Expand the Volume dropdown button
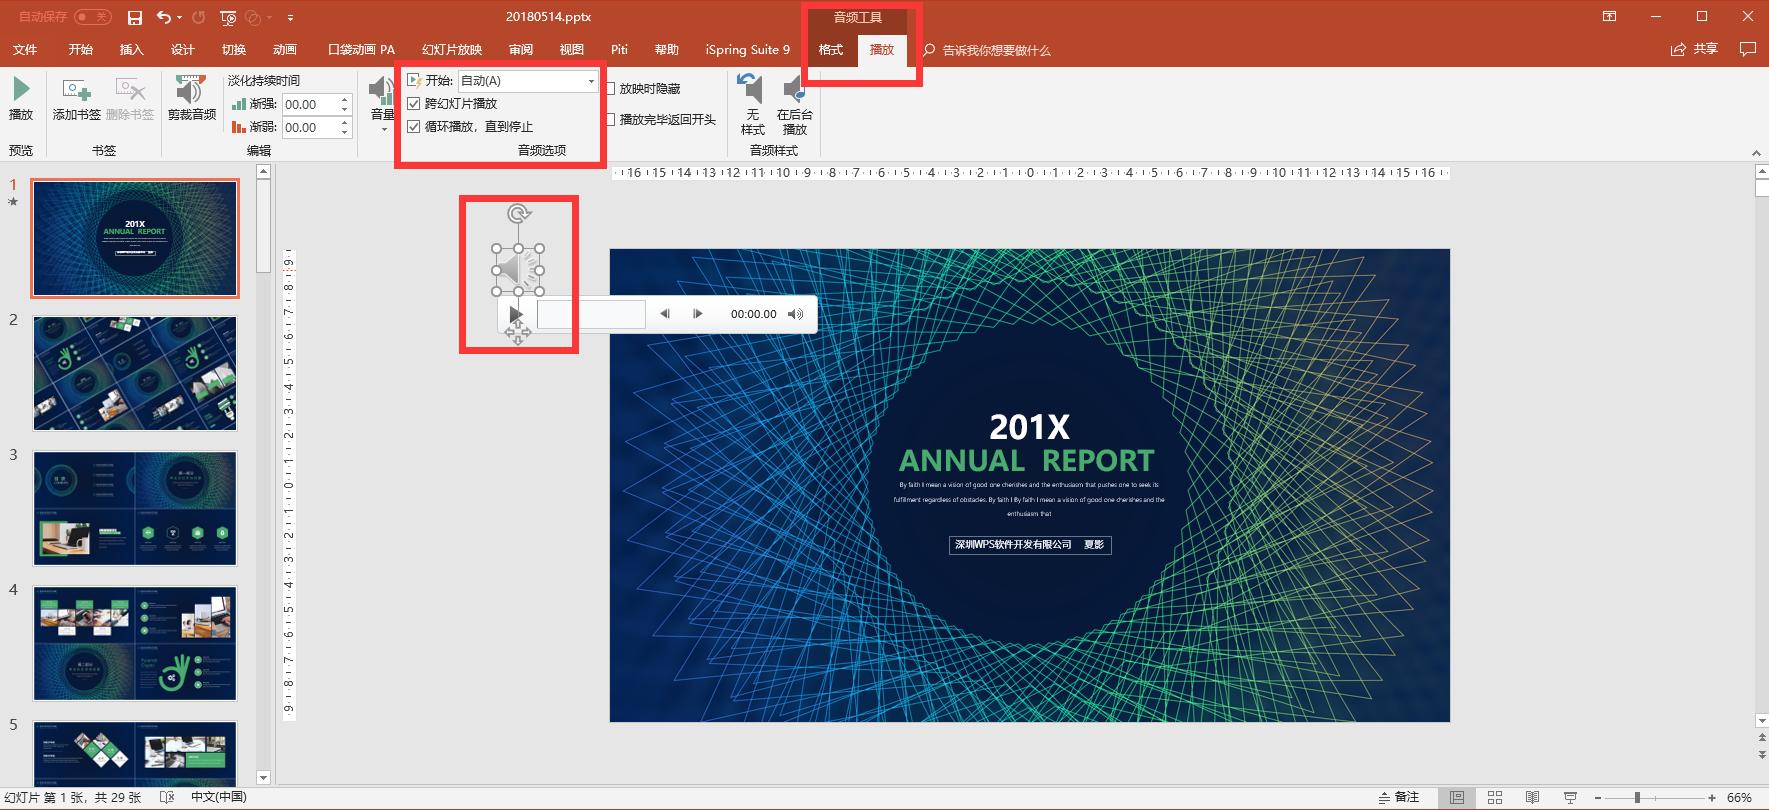1769x810 pixels. (382, 128)
